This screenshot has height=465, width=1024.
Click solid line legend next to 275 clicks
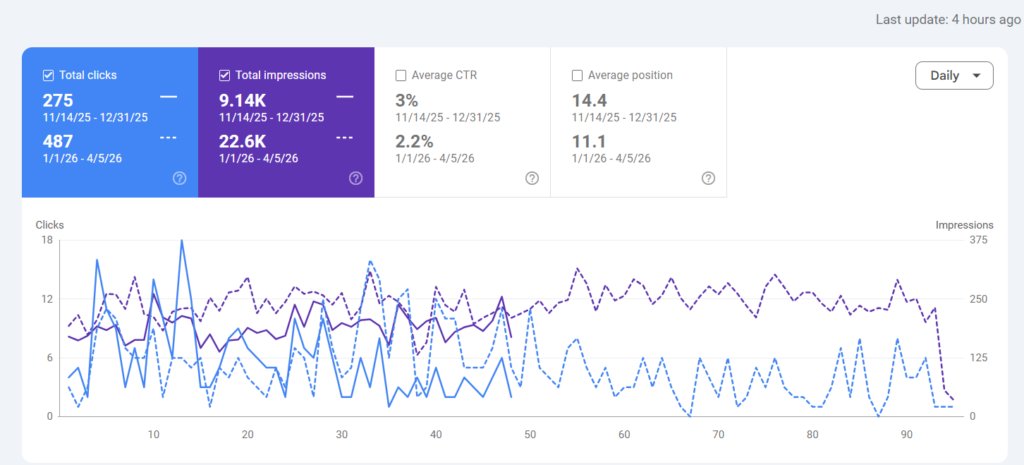(168, 97)
